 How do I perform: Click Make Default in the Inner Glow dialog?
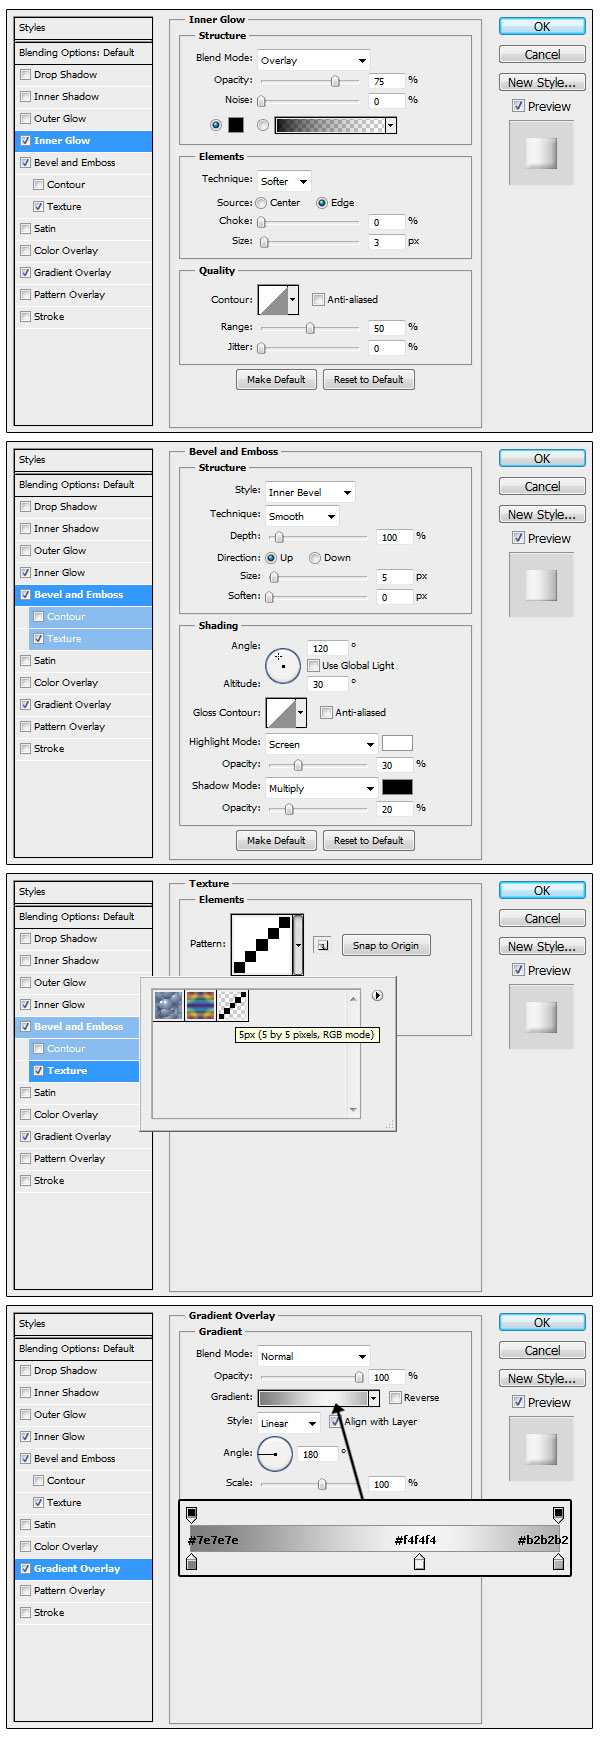click(x=276, y=380)
